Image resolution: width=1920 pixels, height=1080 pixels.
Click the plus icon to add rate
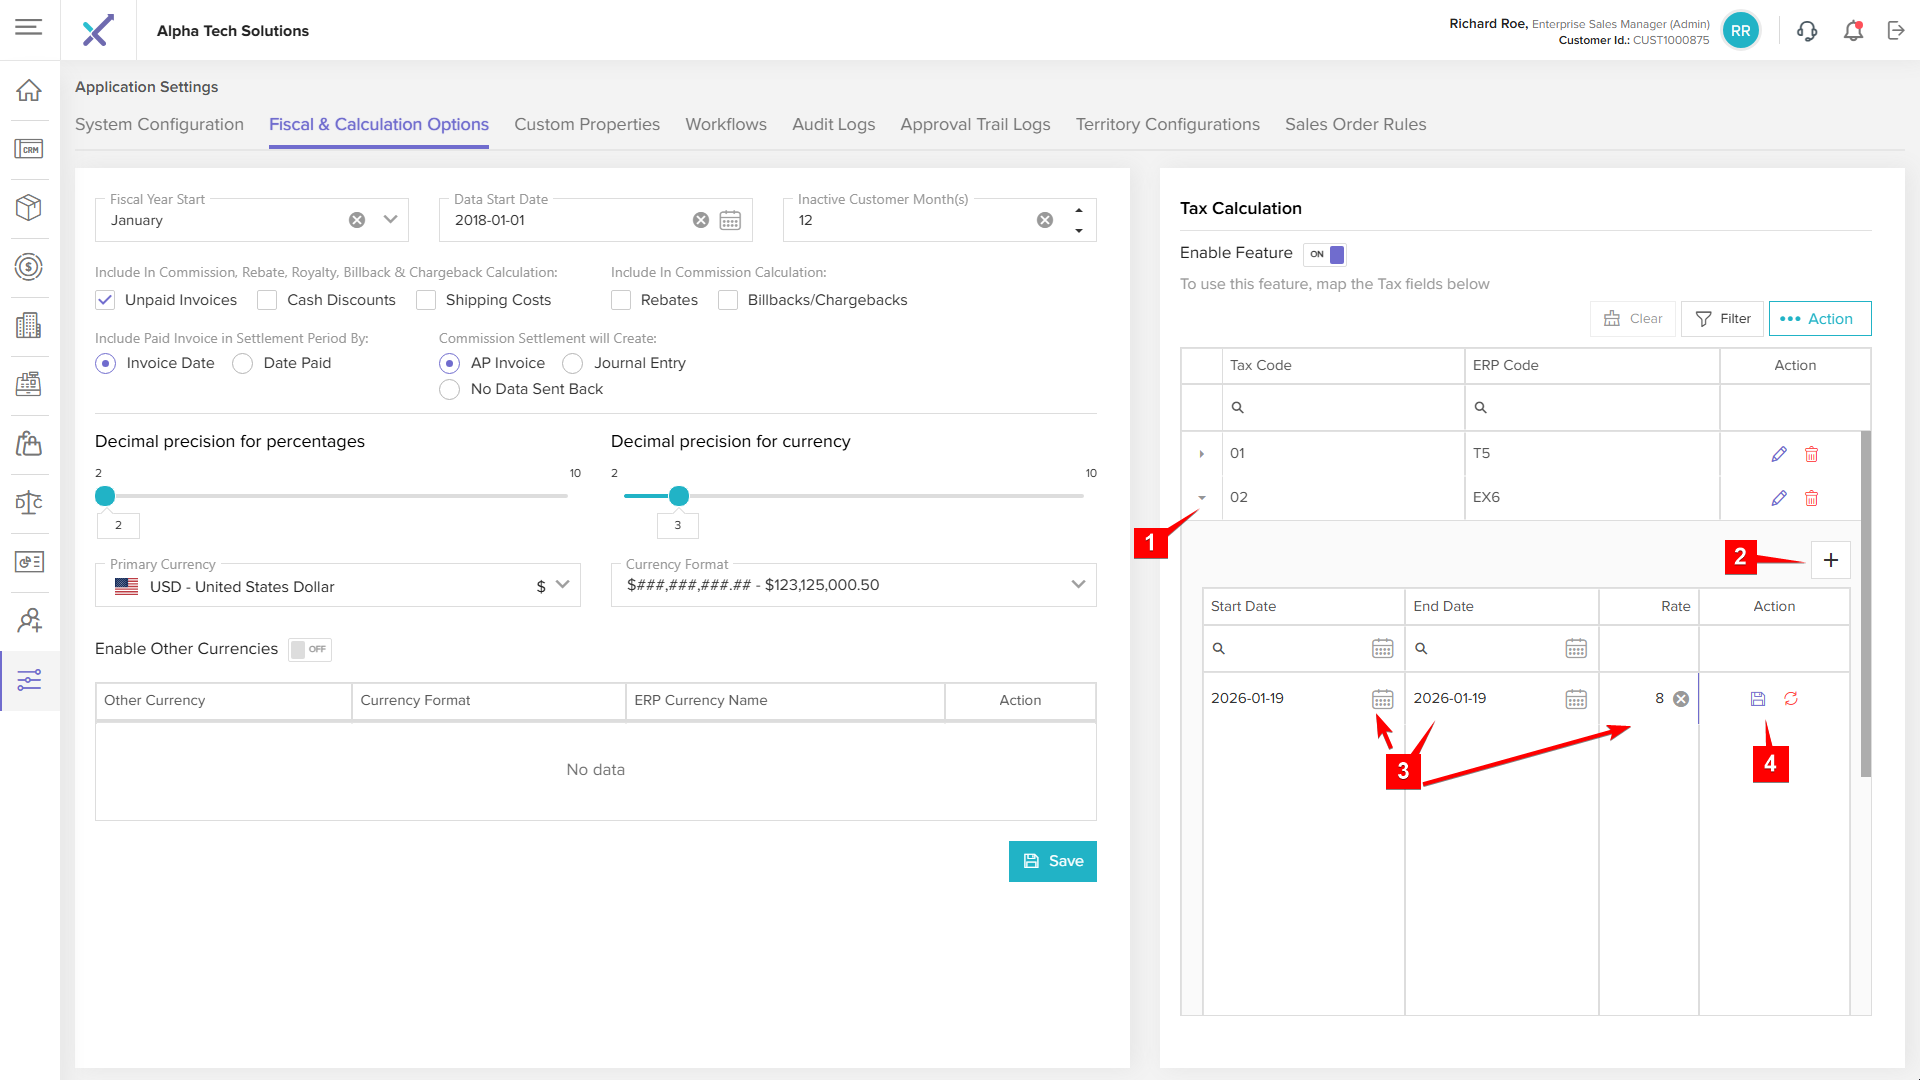point(1830,560)
